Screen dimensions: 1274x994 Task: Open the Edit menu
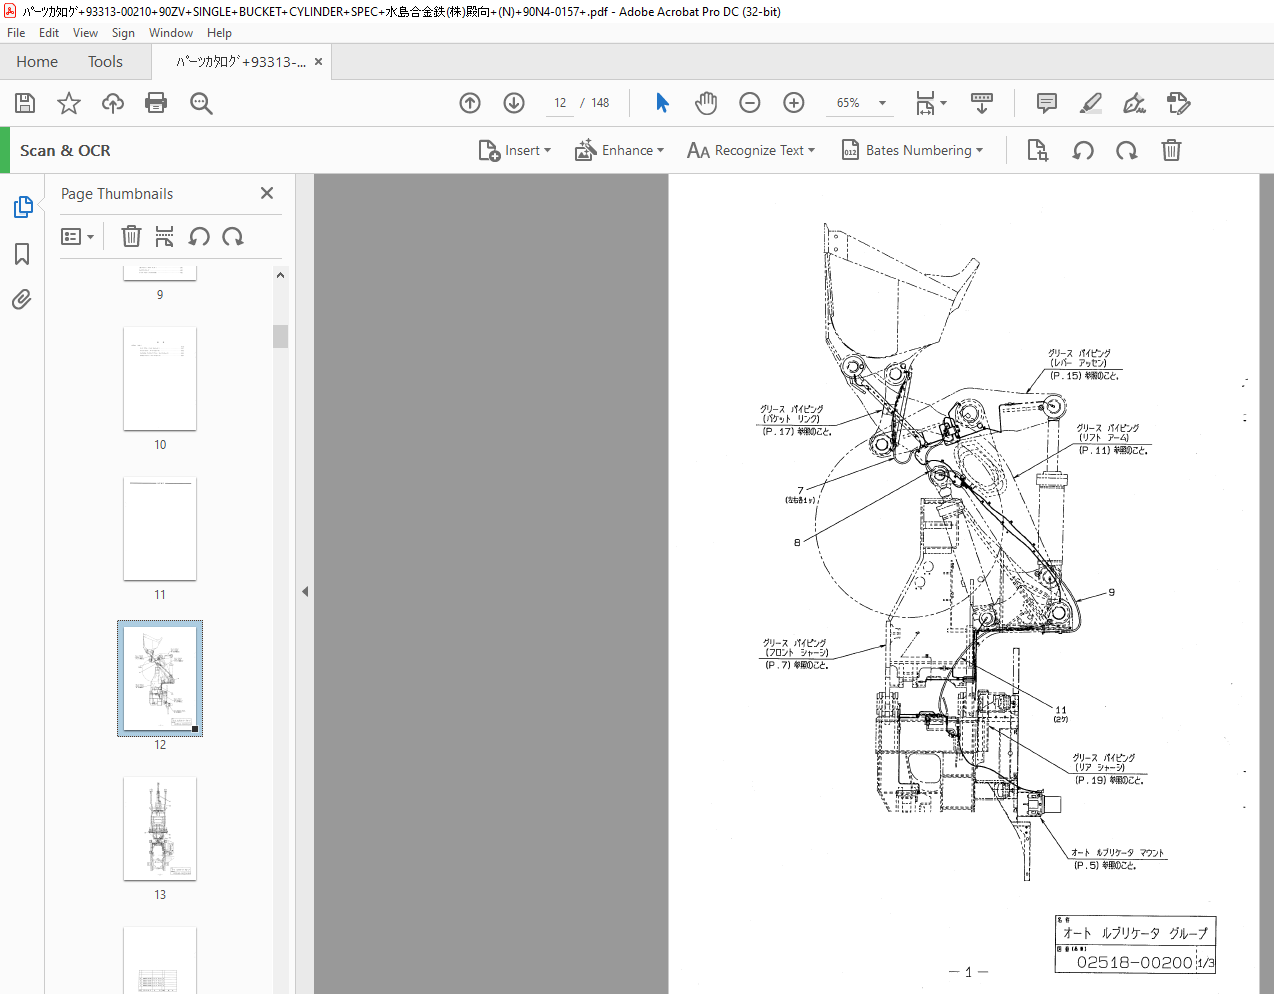point(49,33)
